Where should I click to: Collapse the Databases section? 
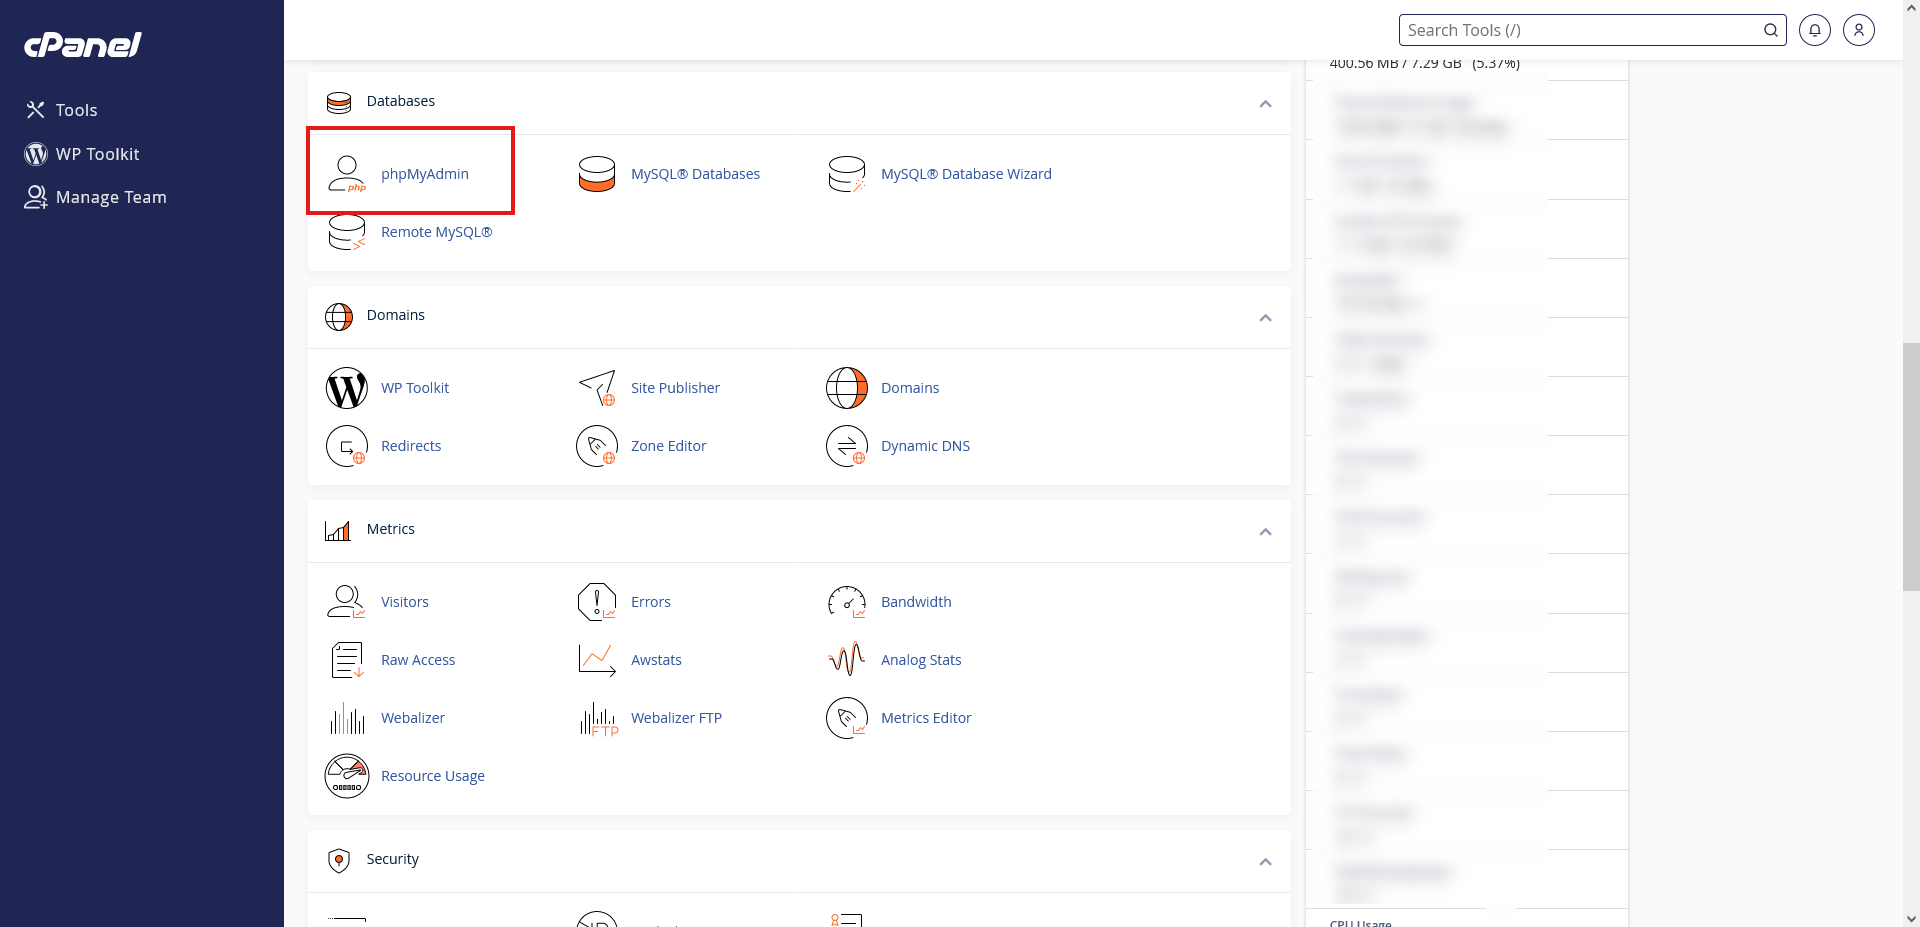click(x=1265, y=104)
